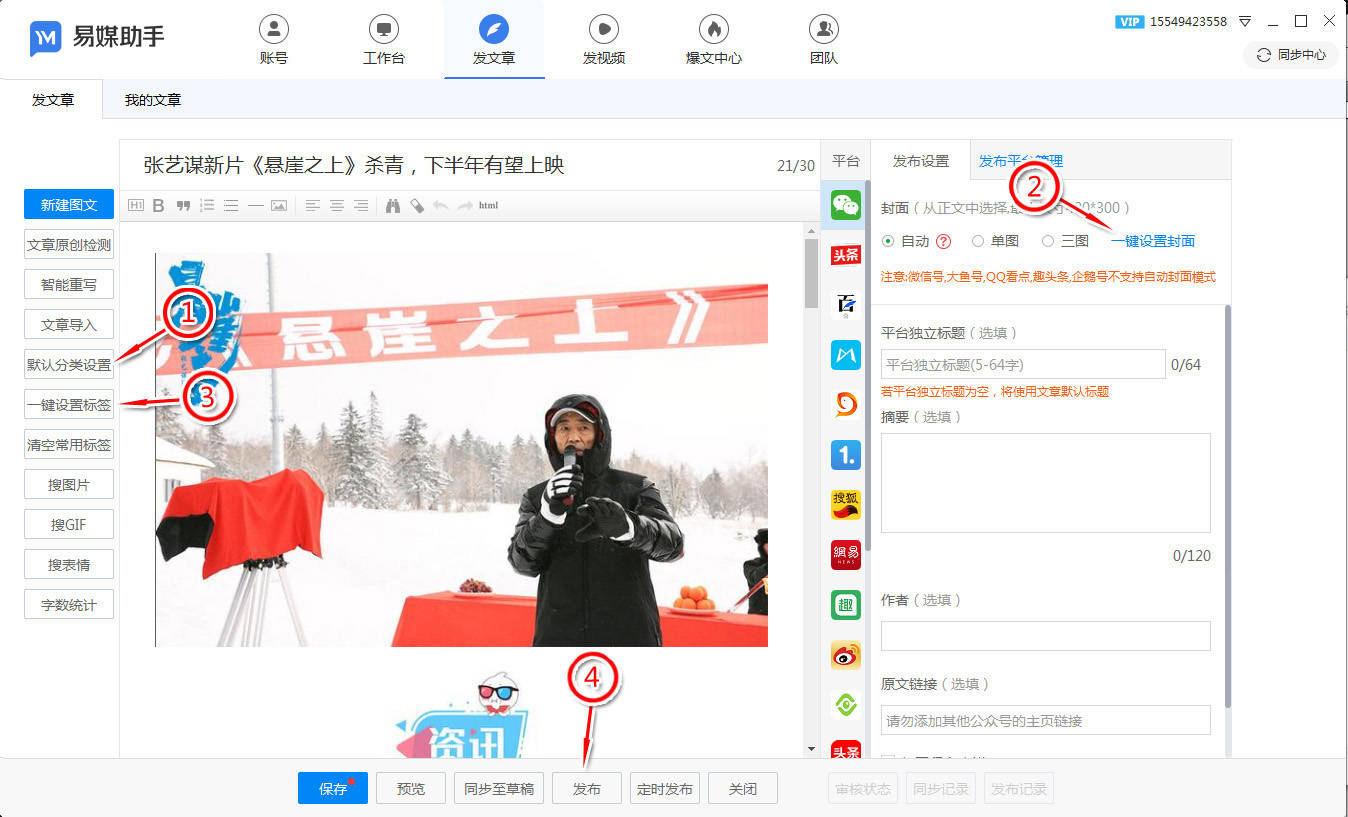Click the 搜GIF button

point(69,525)
